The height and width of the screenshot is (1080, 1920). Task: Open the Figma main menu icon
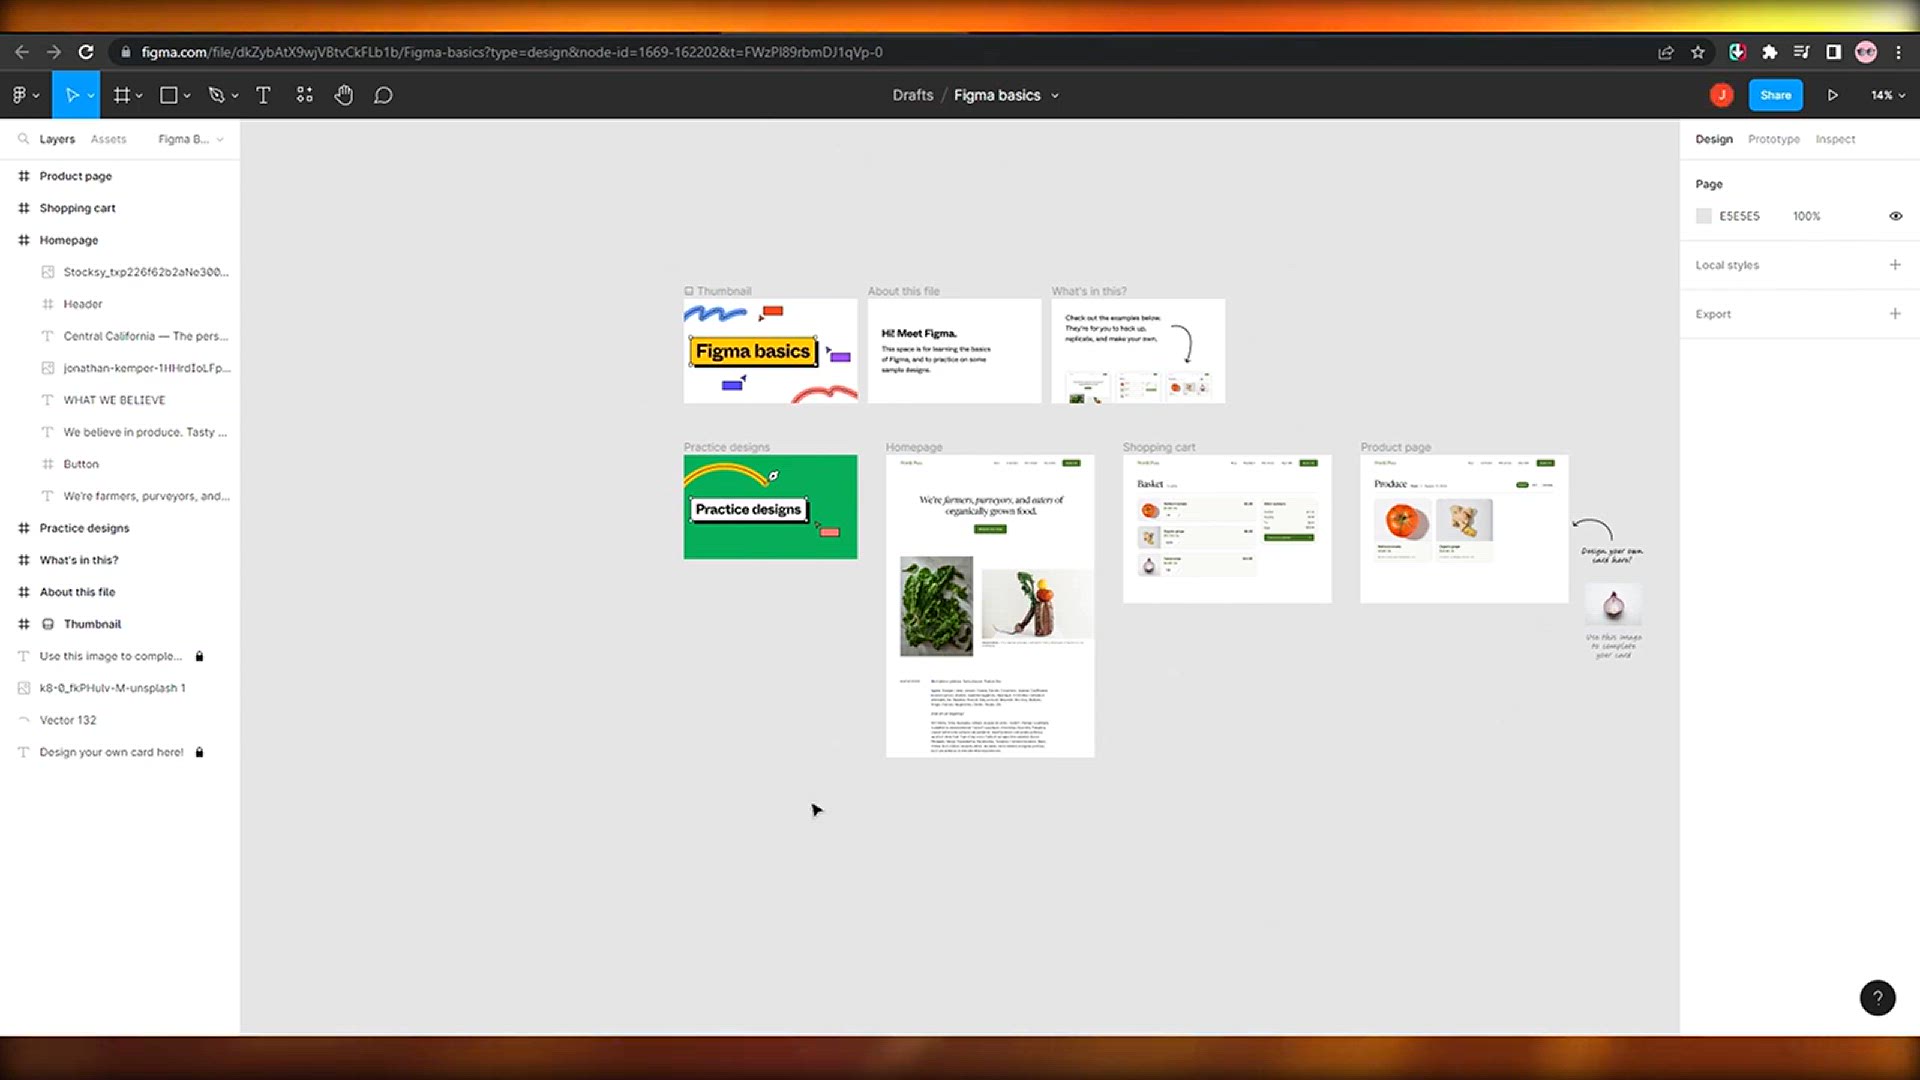19,95
